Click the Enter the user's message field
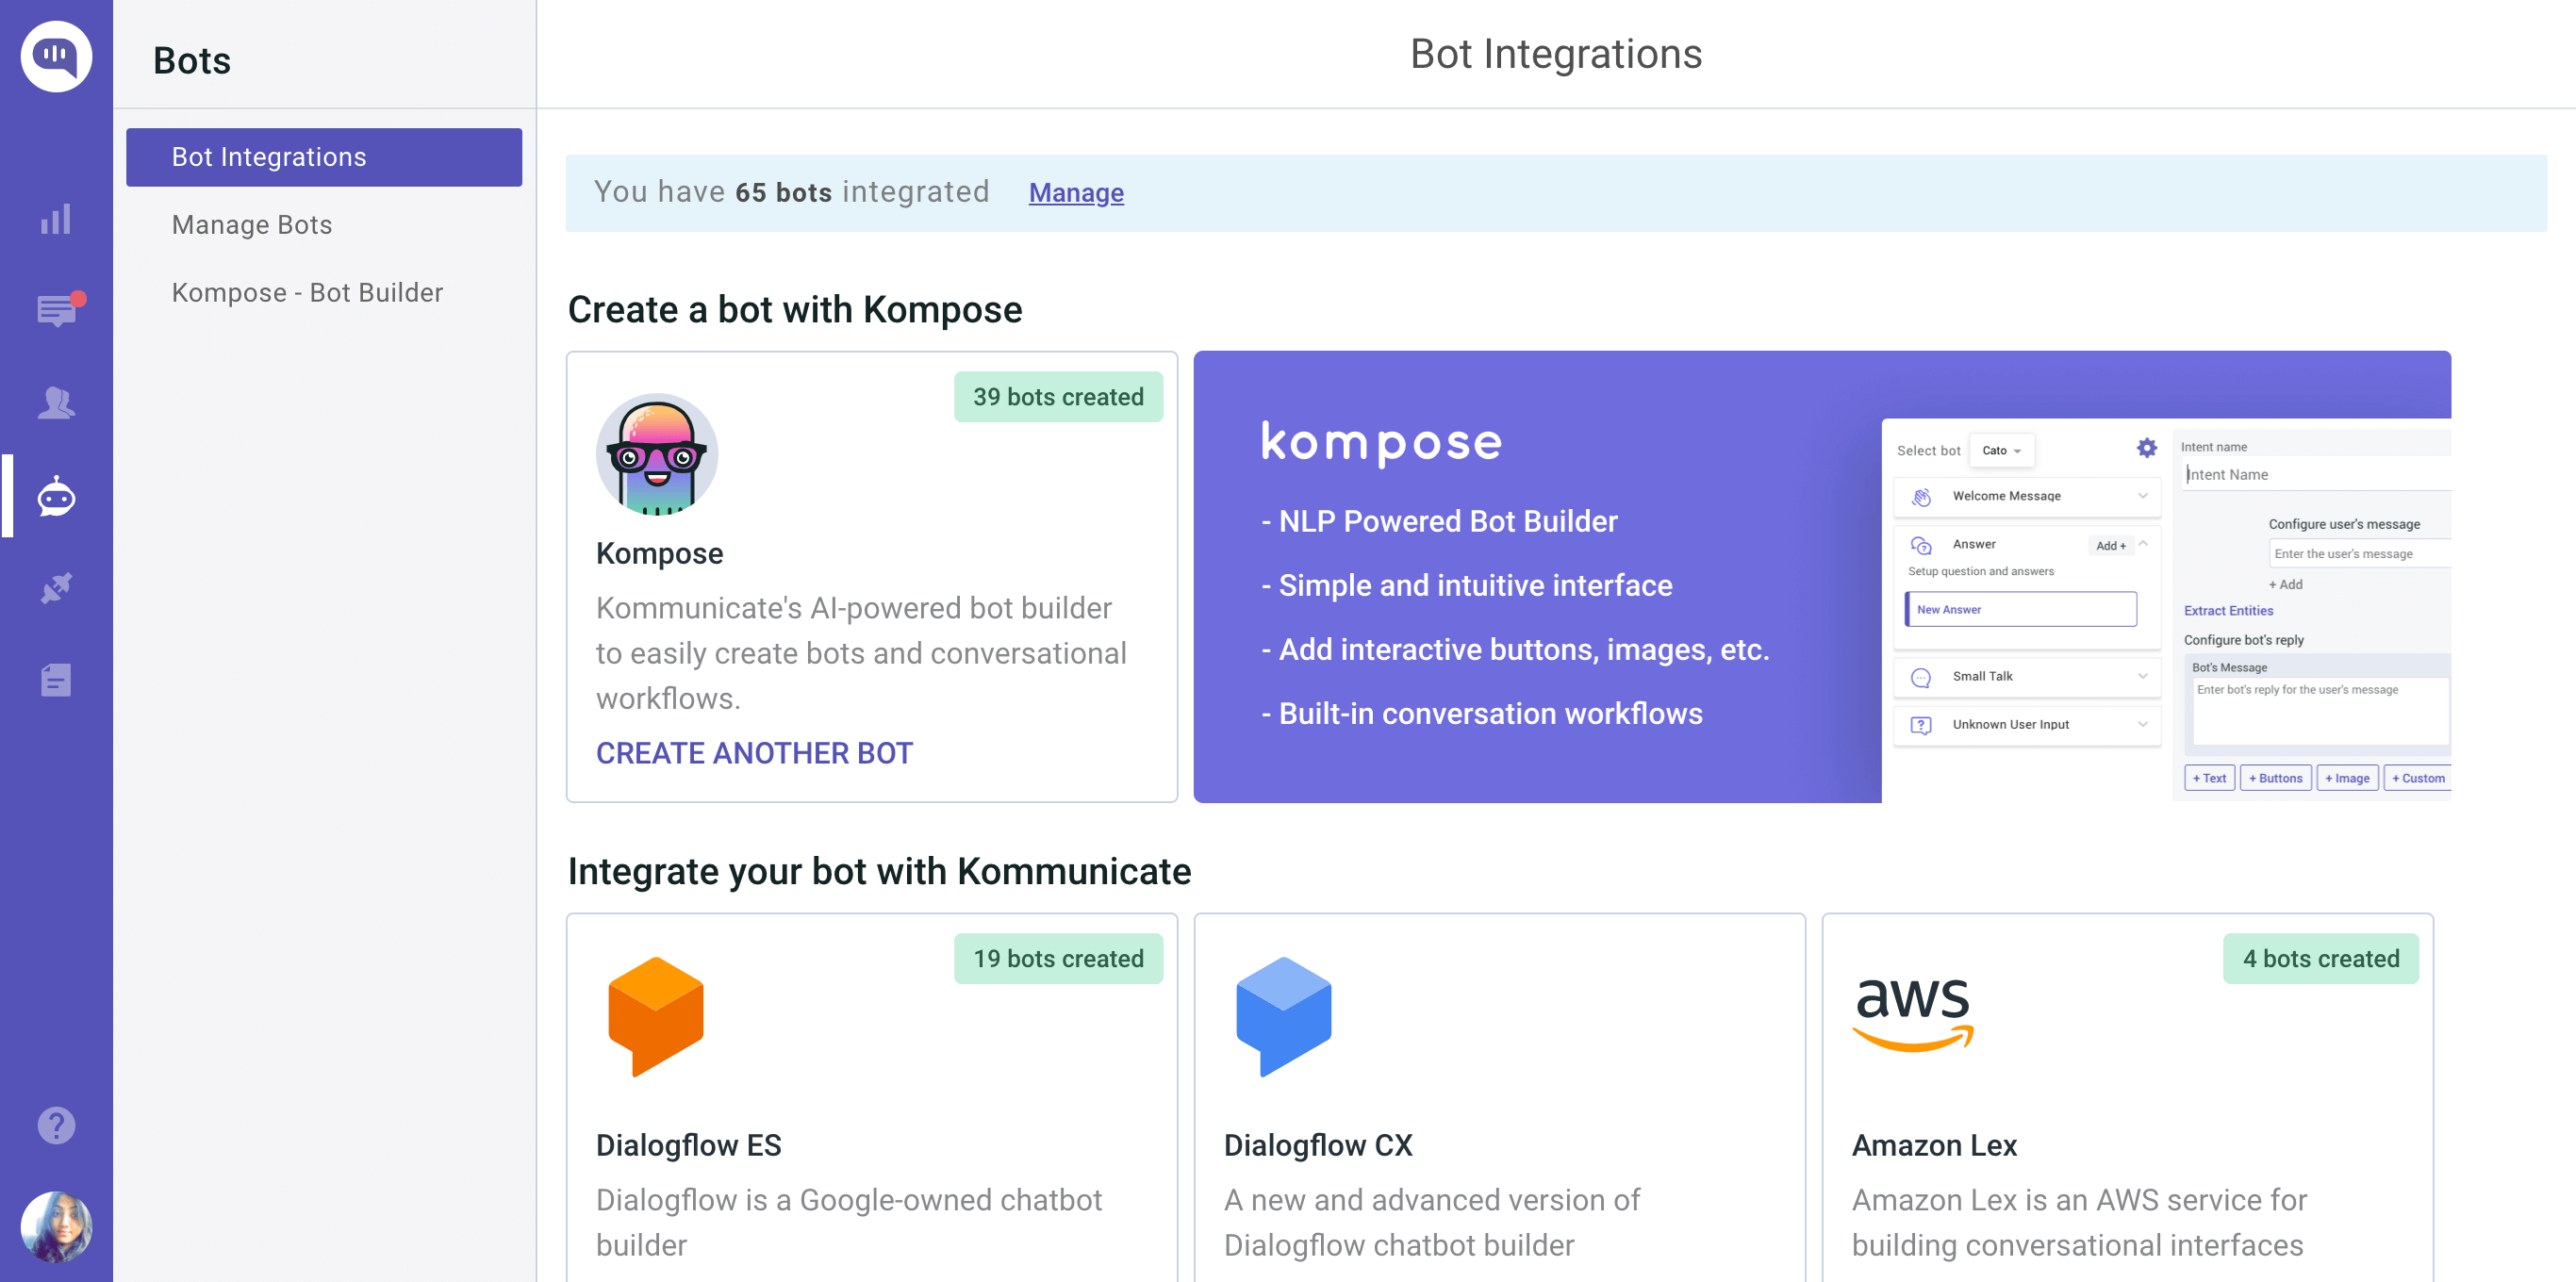This screenshot has width=2576, height=1282. coord(2359,554)
